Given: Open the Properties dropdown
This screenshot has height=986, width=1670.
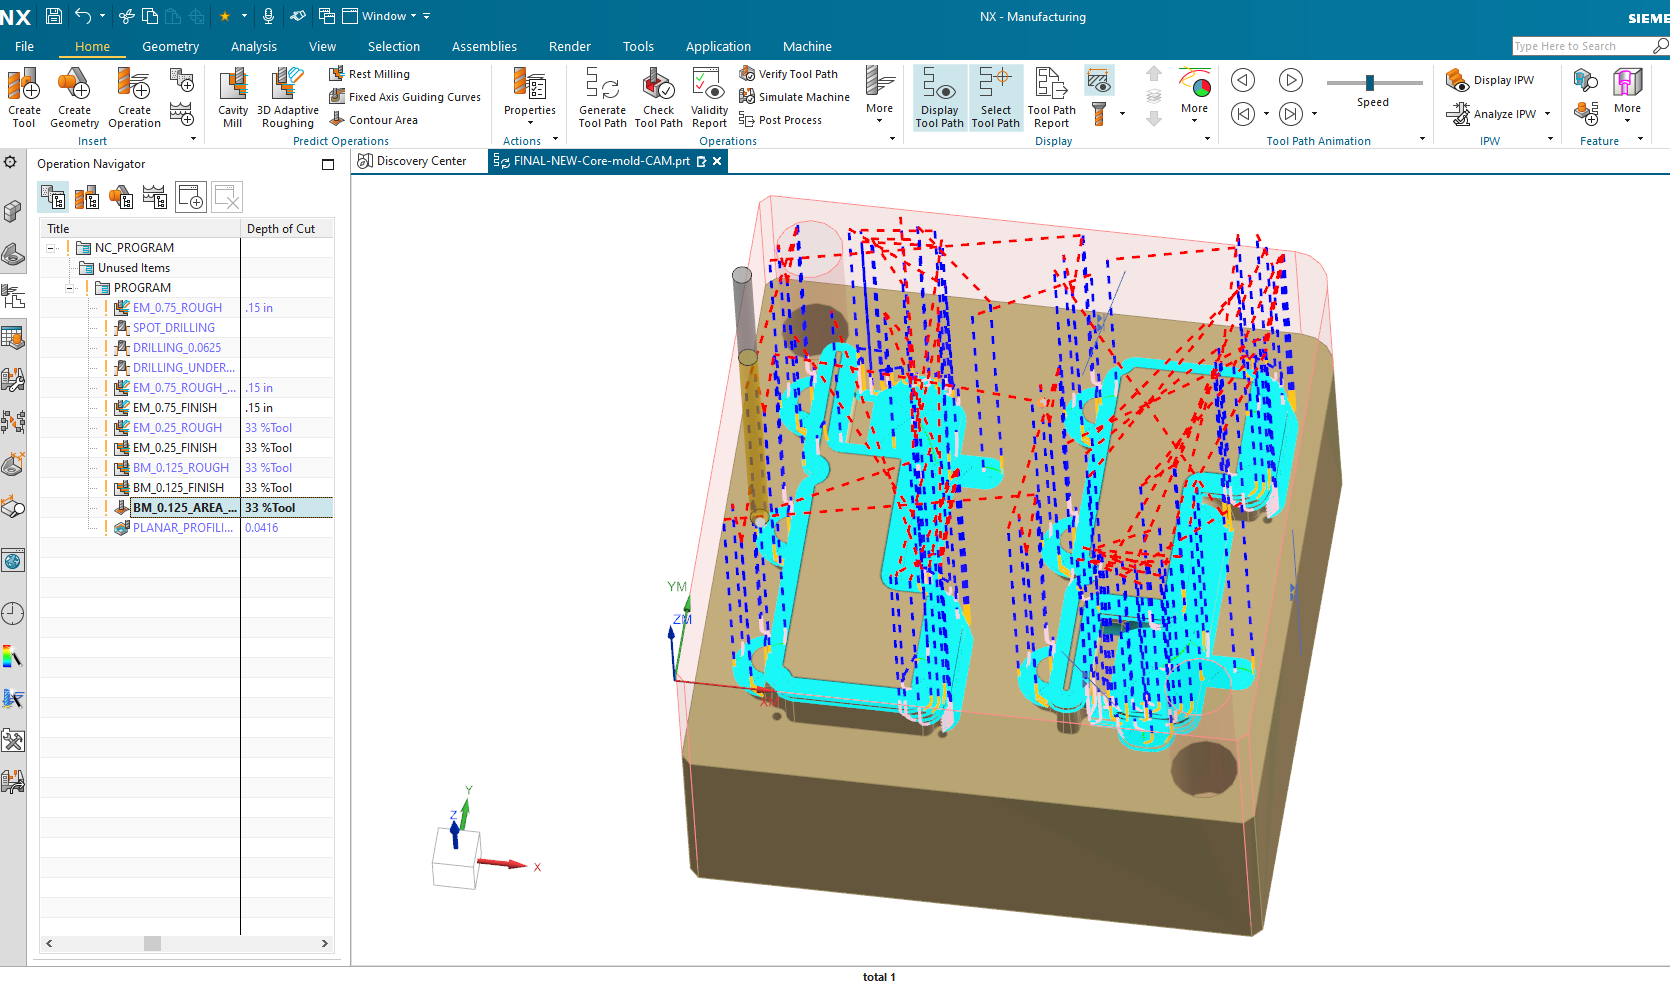Looking at the screenshot, I should [x=529, y=98].
